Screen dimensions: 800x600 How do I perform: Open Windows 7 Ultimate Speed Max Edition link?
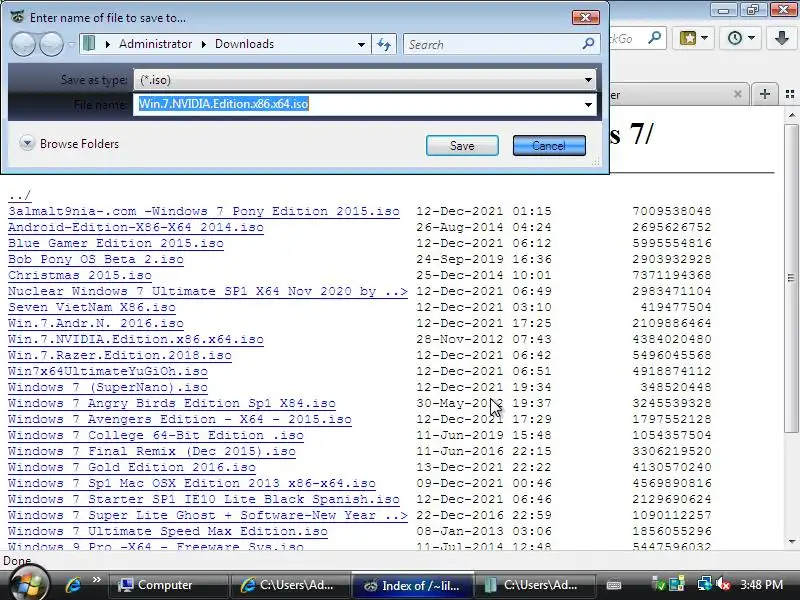coord(168,531)
